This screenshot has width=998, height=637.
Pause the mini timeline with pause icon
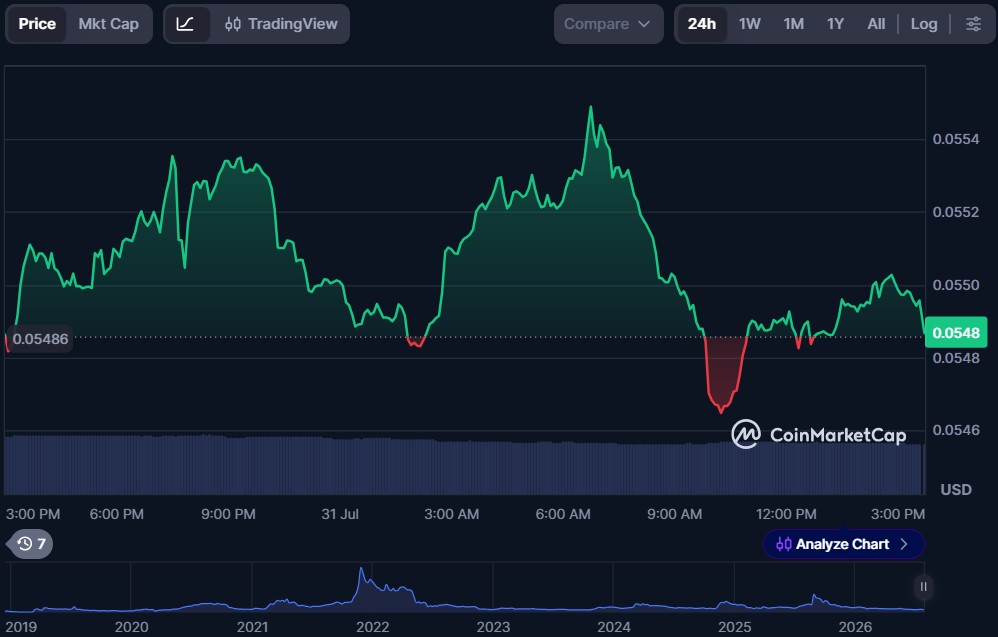(923, 587)
